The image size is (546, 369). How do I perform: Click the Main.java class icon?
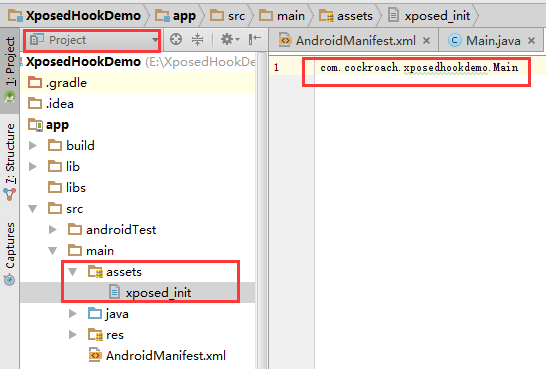pyautogui.click(x=454, y=41)
